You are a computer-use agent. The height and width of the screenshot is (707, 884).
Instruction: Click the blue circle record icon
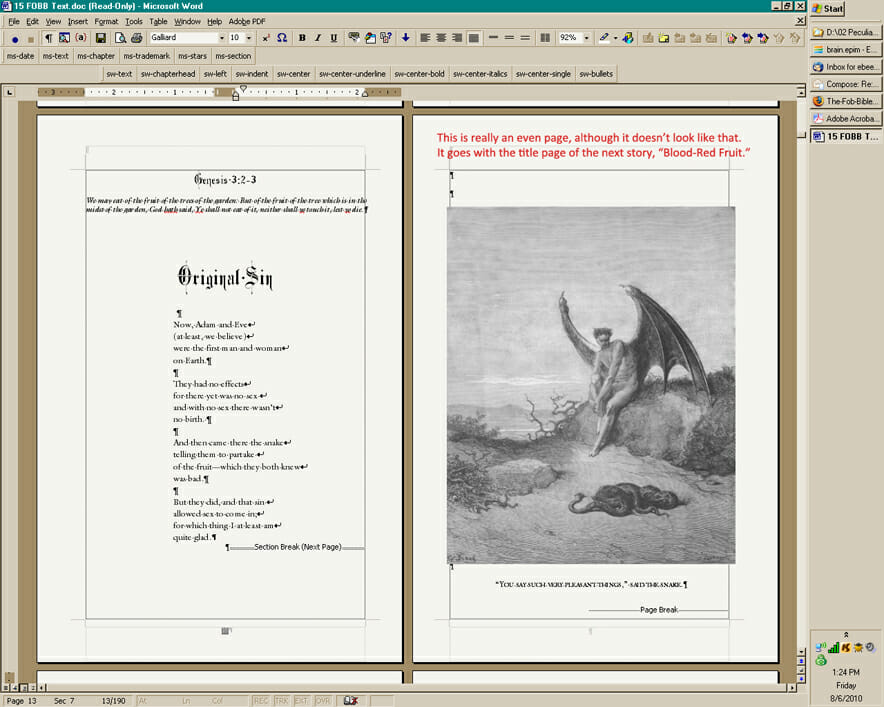point(15,39)
